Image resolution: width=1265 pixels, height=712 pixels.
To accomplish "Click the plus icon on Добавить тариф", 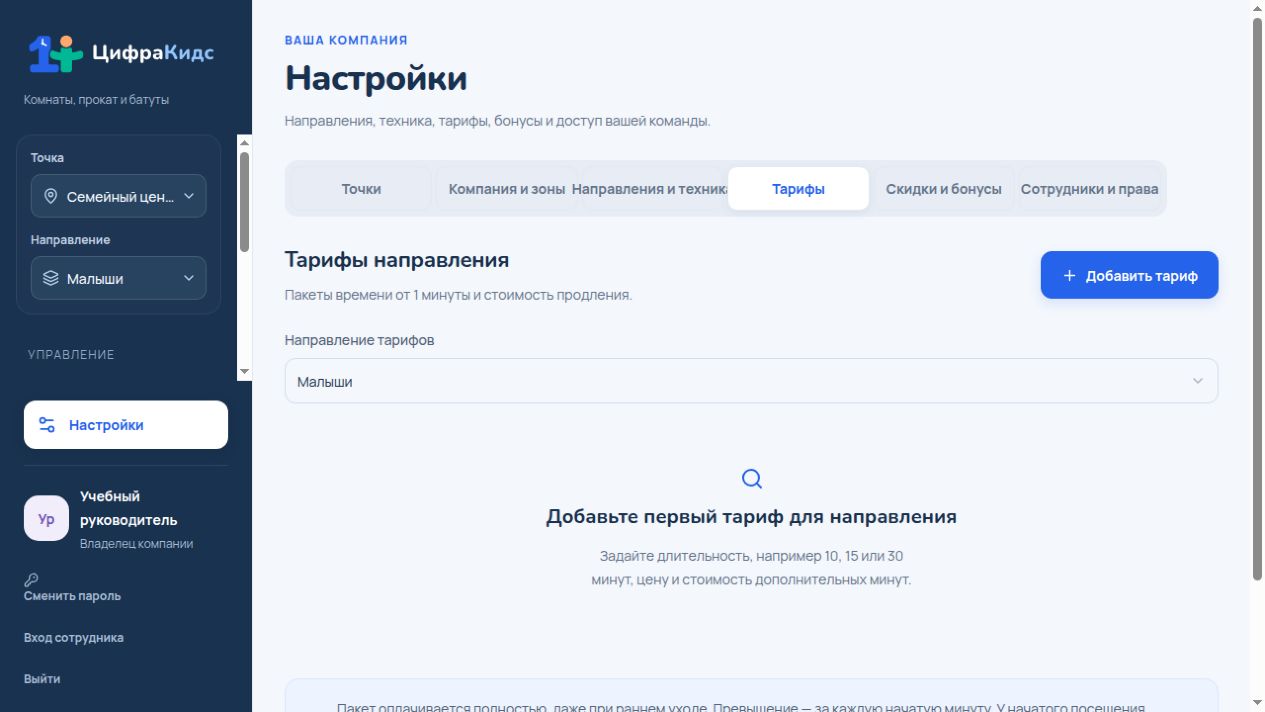I will click(x=1069, y=275).
